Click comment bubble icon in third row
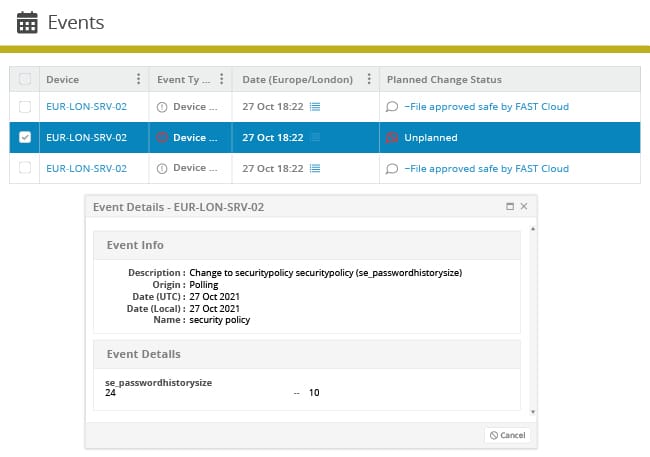650x457 pixels. (392, 169)
